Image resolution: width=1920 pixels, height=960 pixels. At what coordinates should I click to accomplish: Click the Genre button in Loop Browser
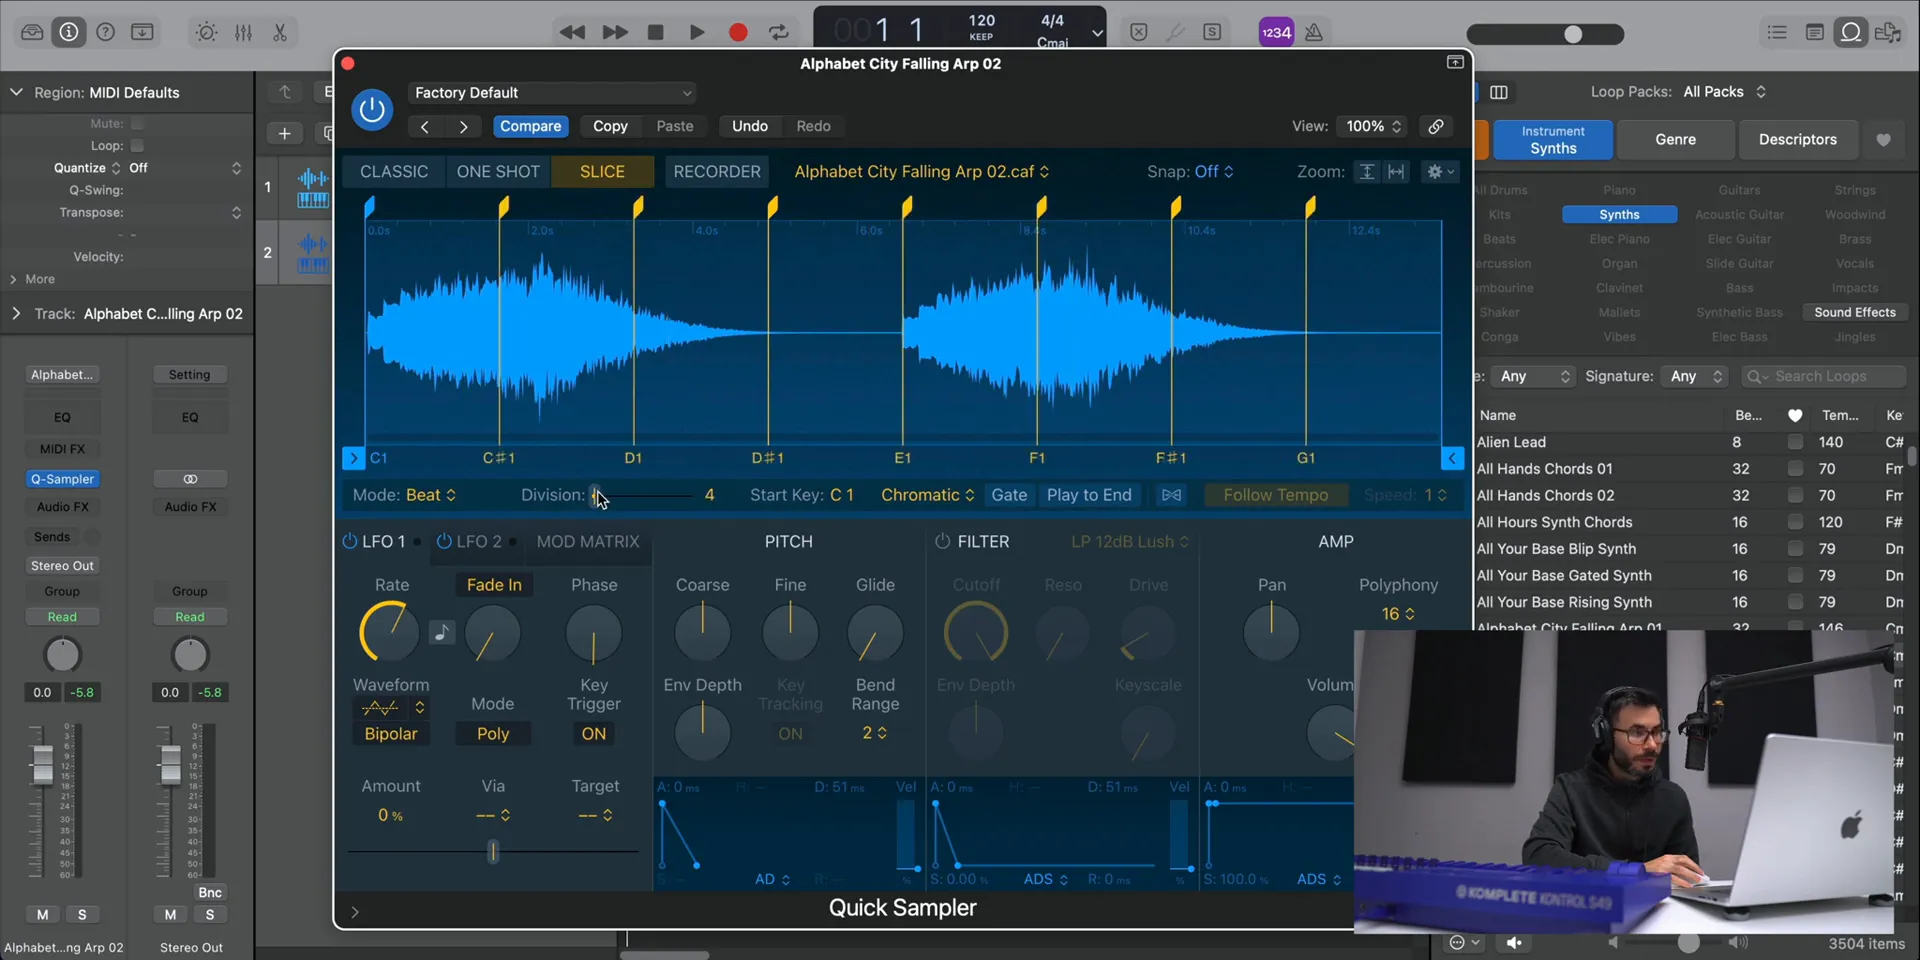(1675, 140)
